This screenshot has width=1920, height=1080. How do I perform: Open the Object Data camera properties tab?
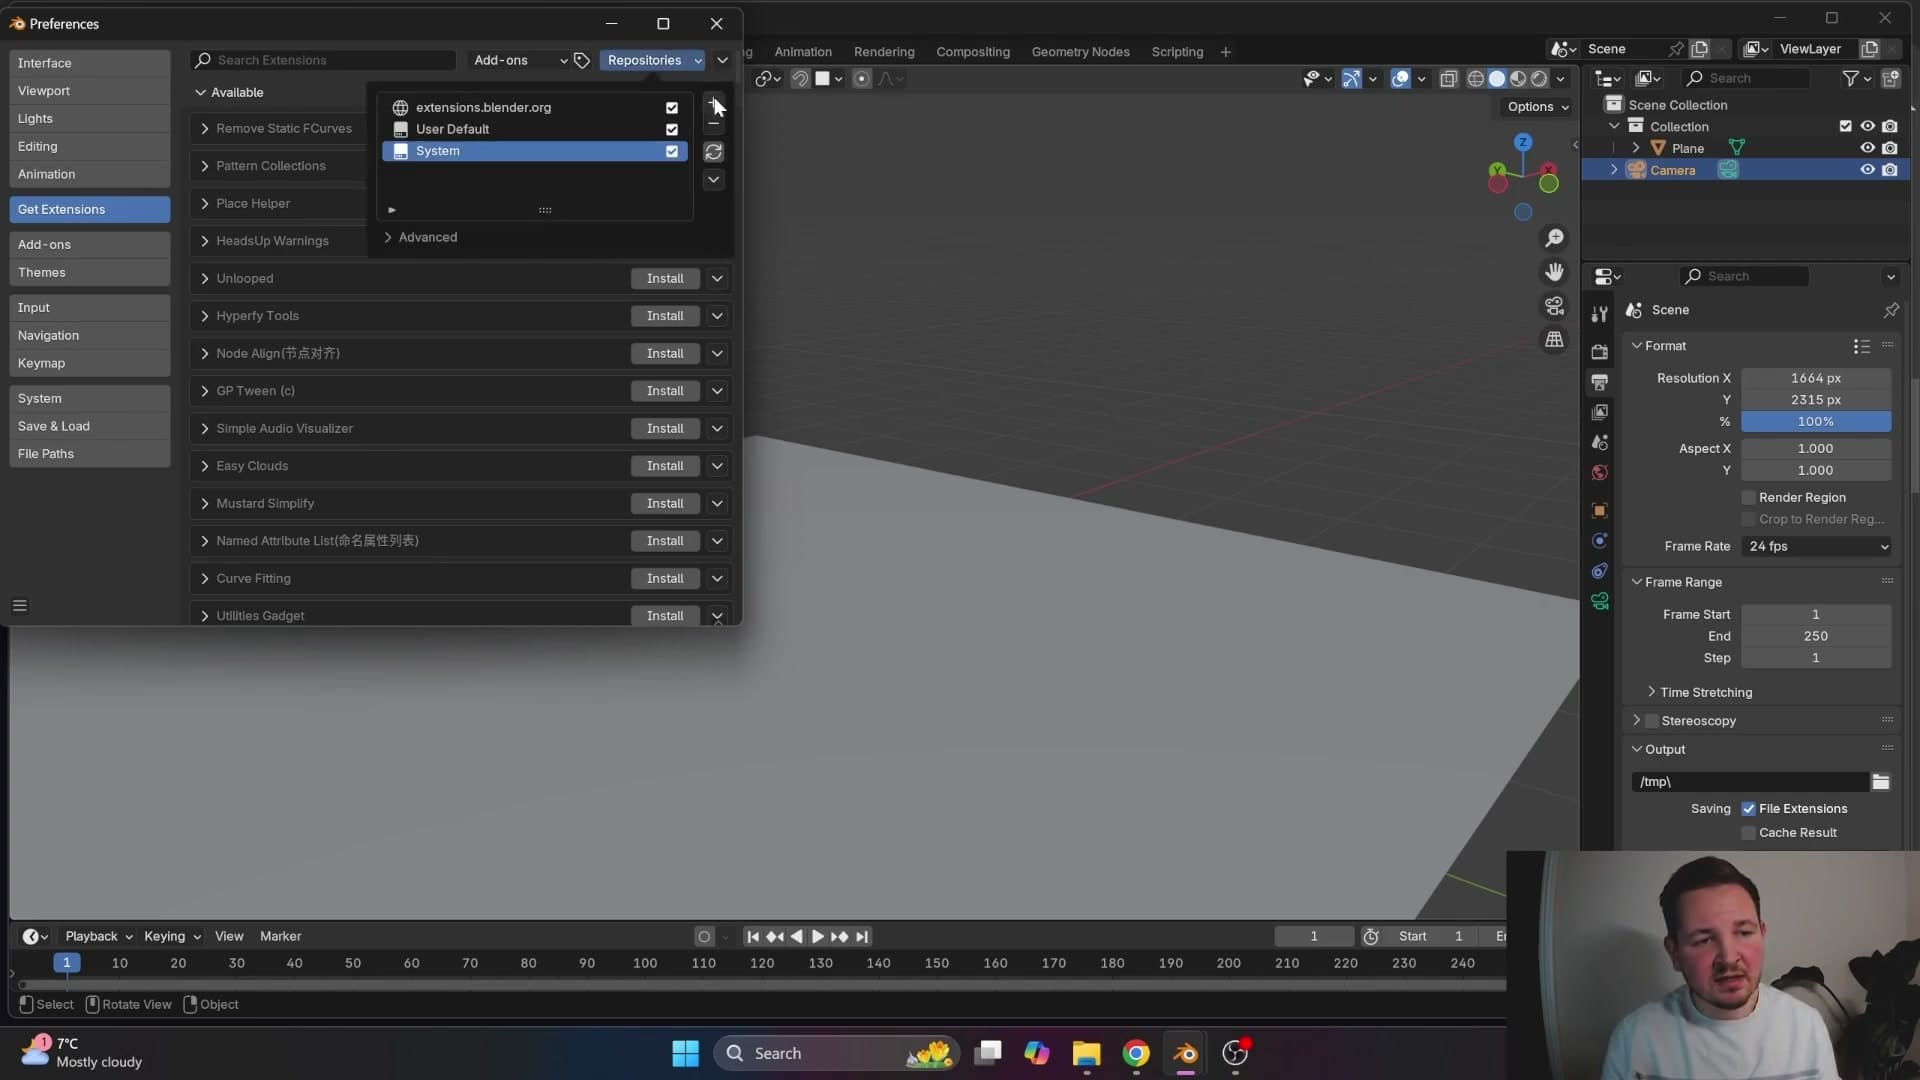[x=1599, y=601]
